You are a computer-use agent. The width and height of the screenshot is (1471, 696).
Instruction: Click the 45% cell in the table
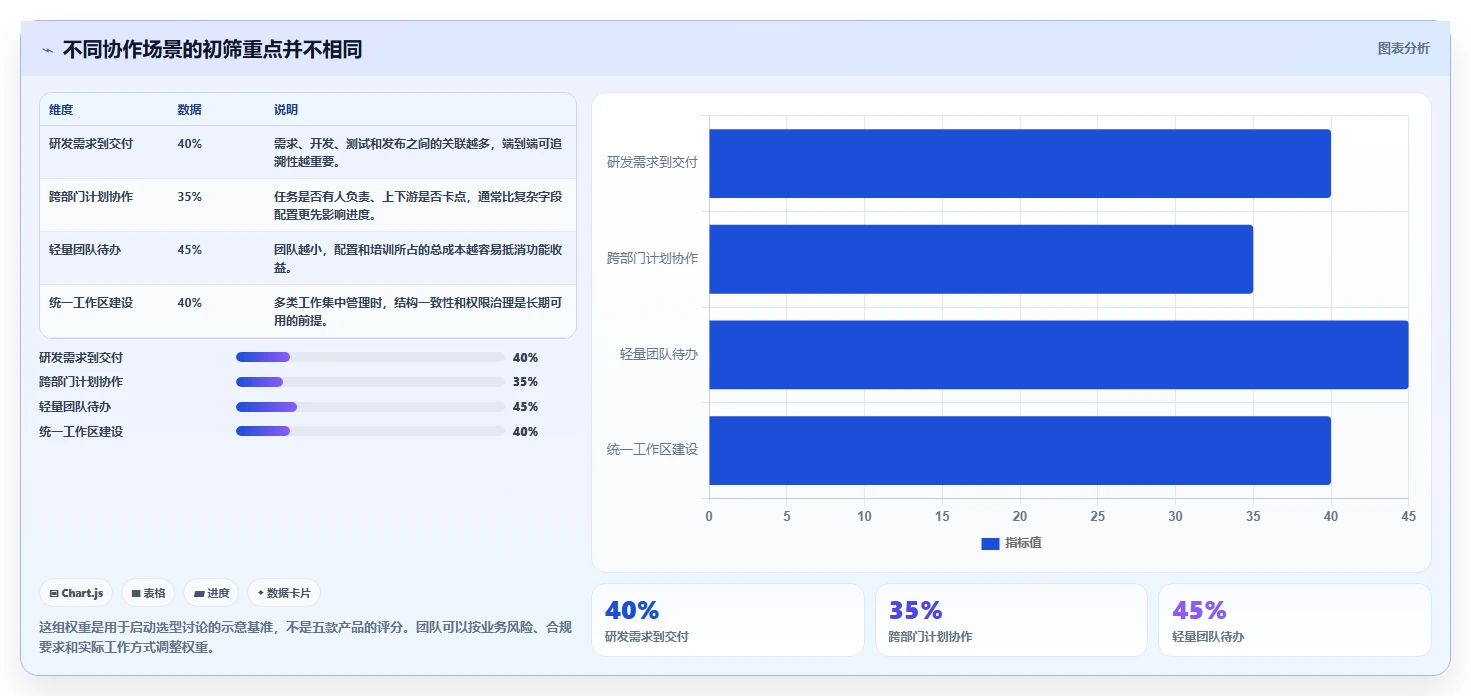190,250
